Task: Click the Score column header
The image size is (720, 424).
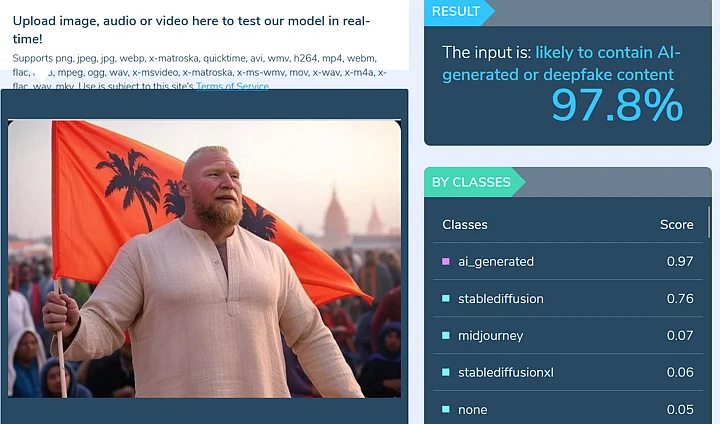Action: [x=676, y=225]
